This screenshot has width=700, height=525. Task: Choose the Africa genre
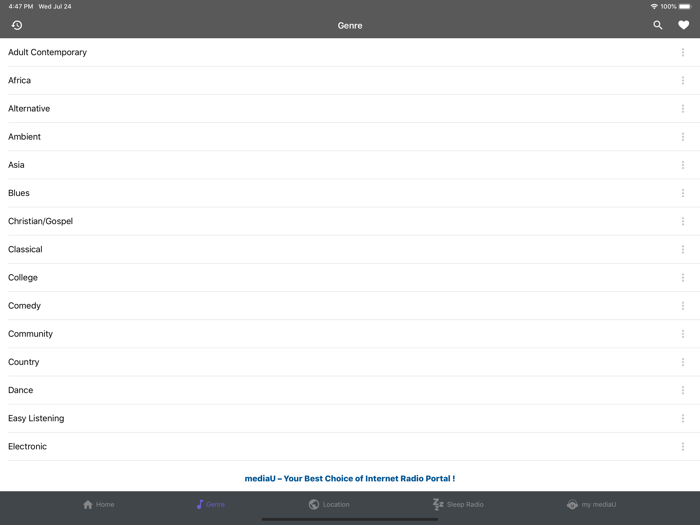click(x=350, y=80)
